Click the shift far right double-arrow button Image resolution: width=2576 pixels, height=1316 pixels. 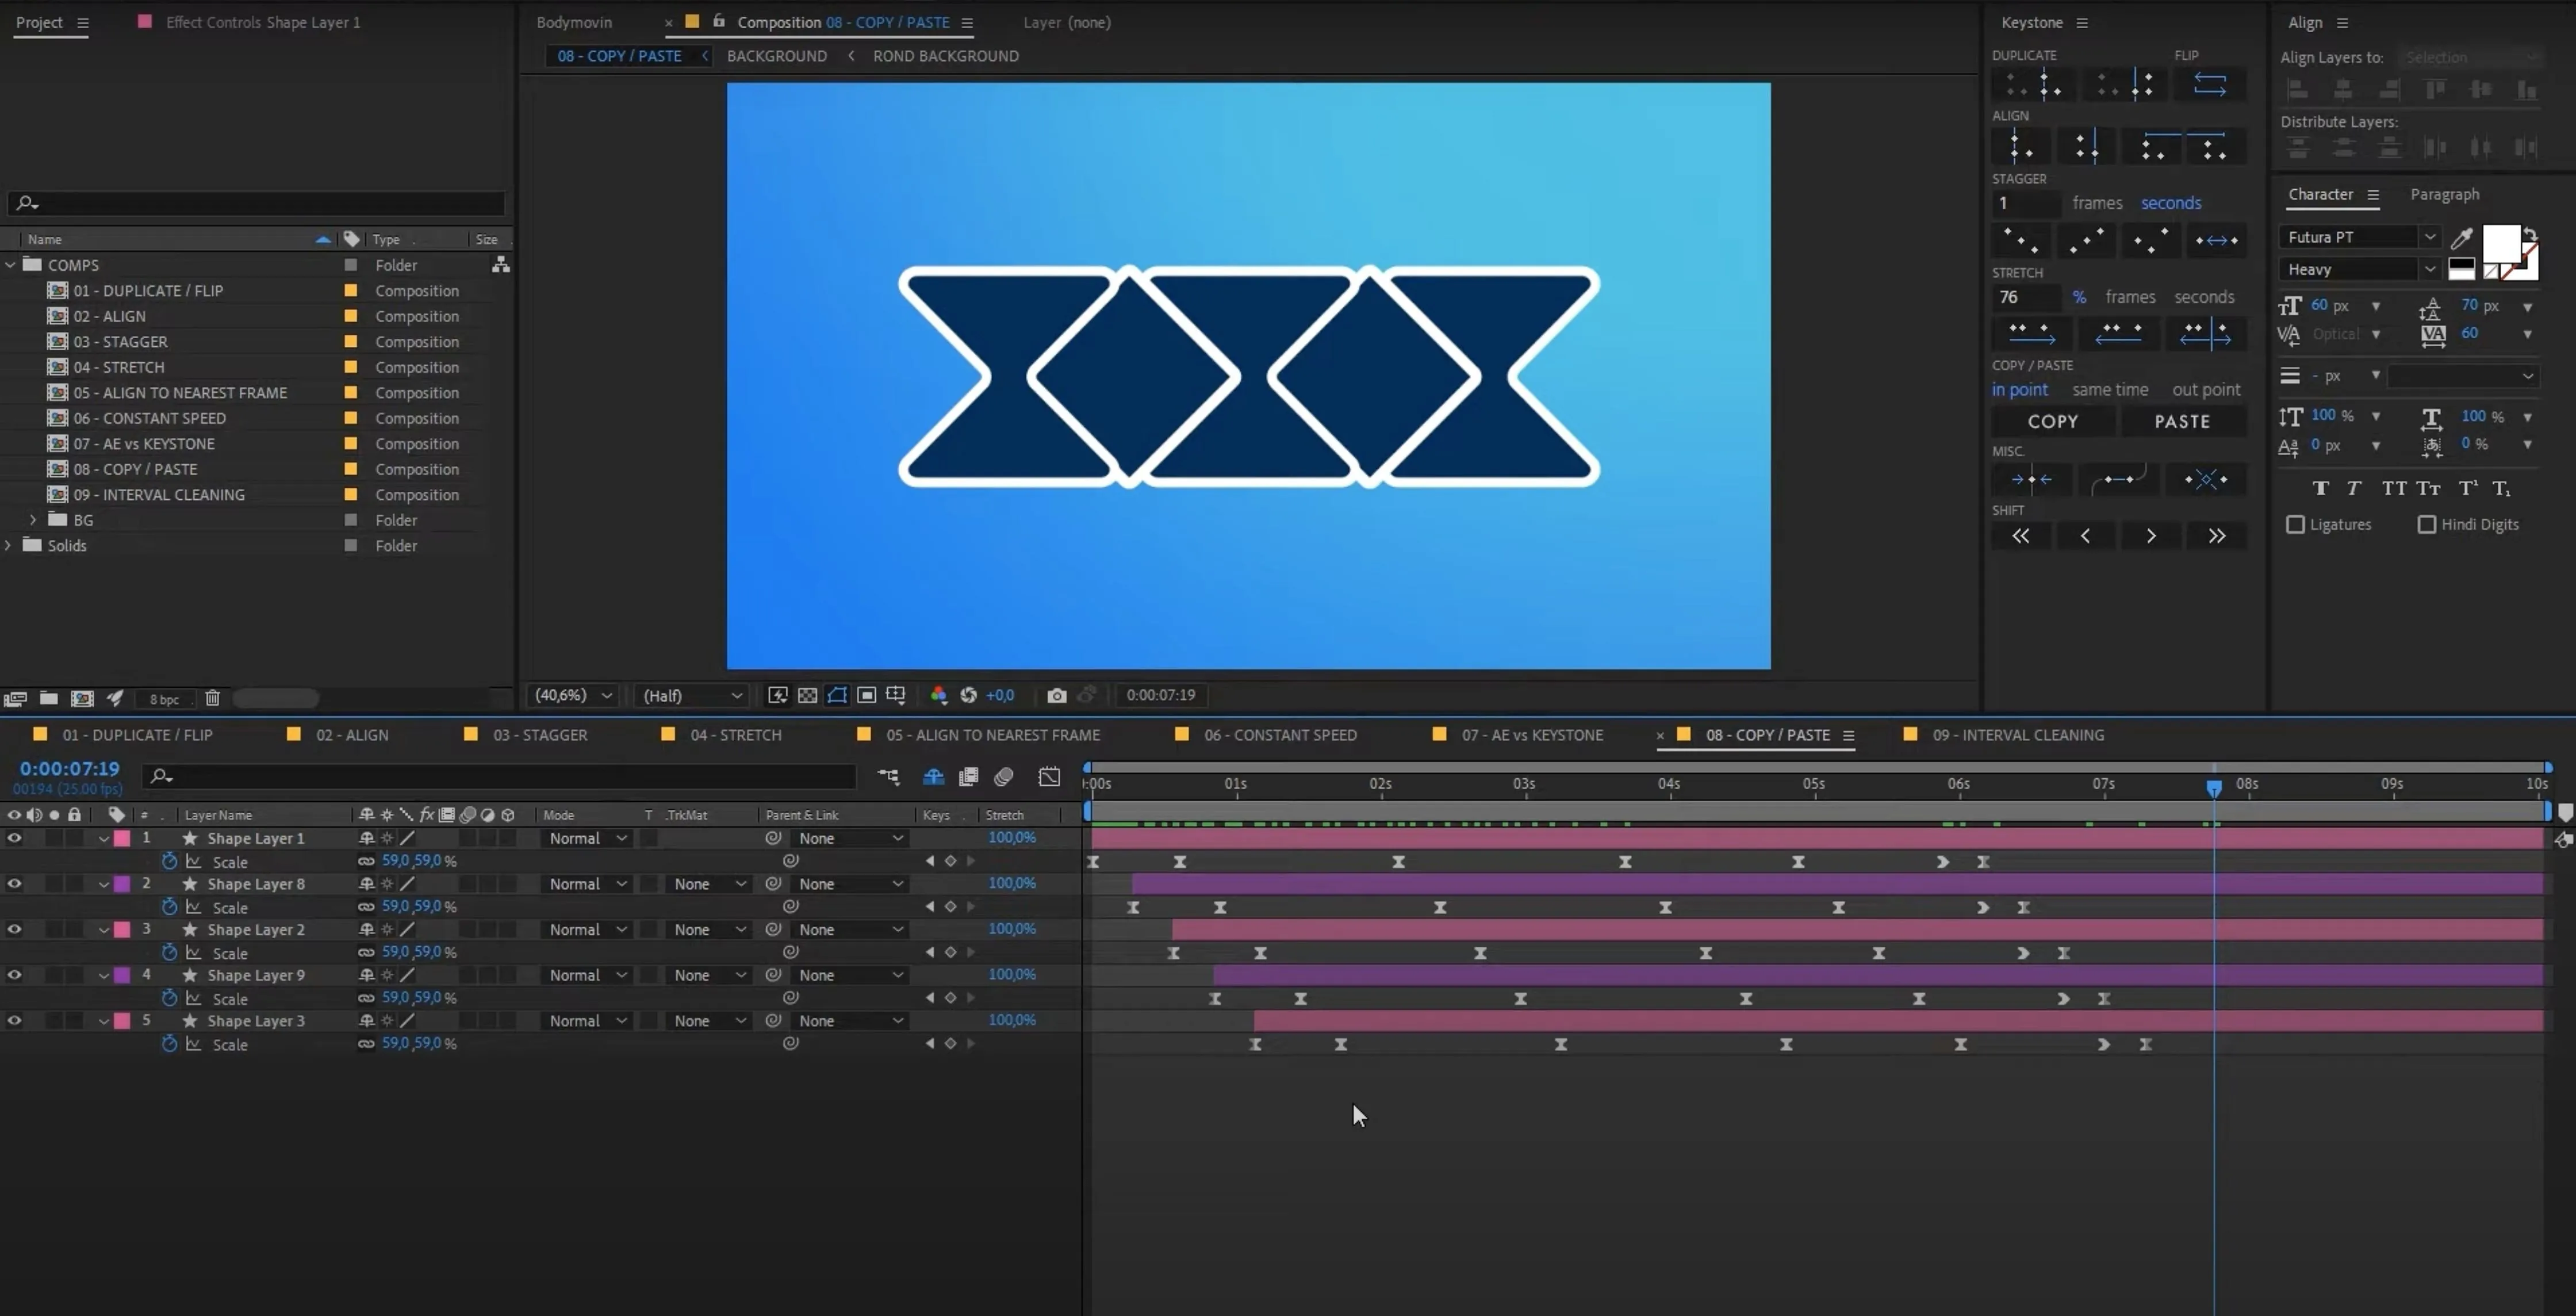pyautogui.click(x=2217, y=536)
